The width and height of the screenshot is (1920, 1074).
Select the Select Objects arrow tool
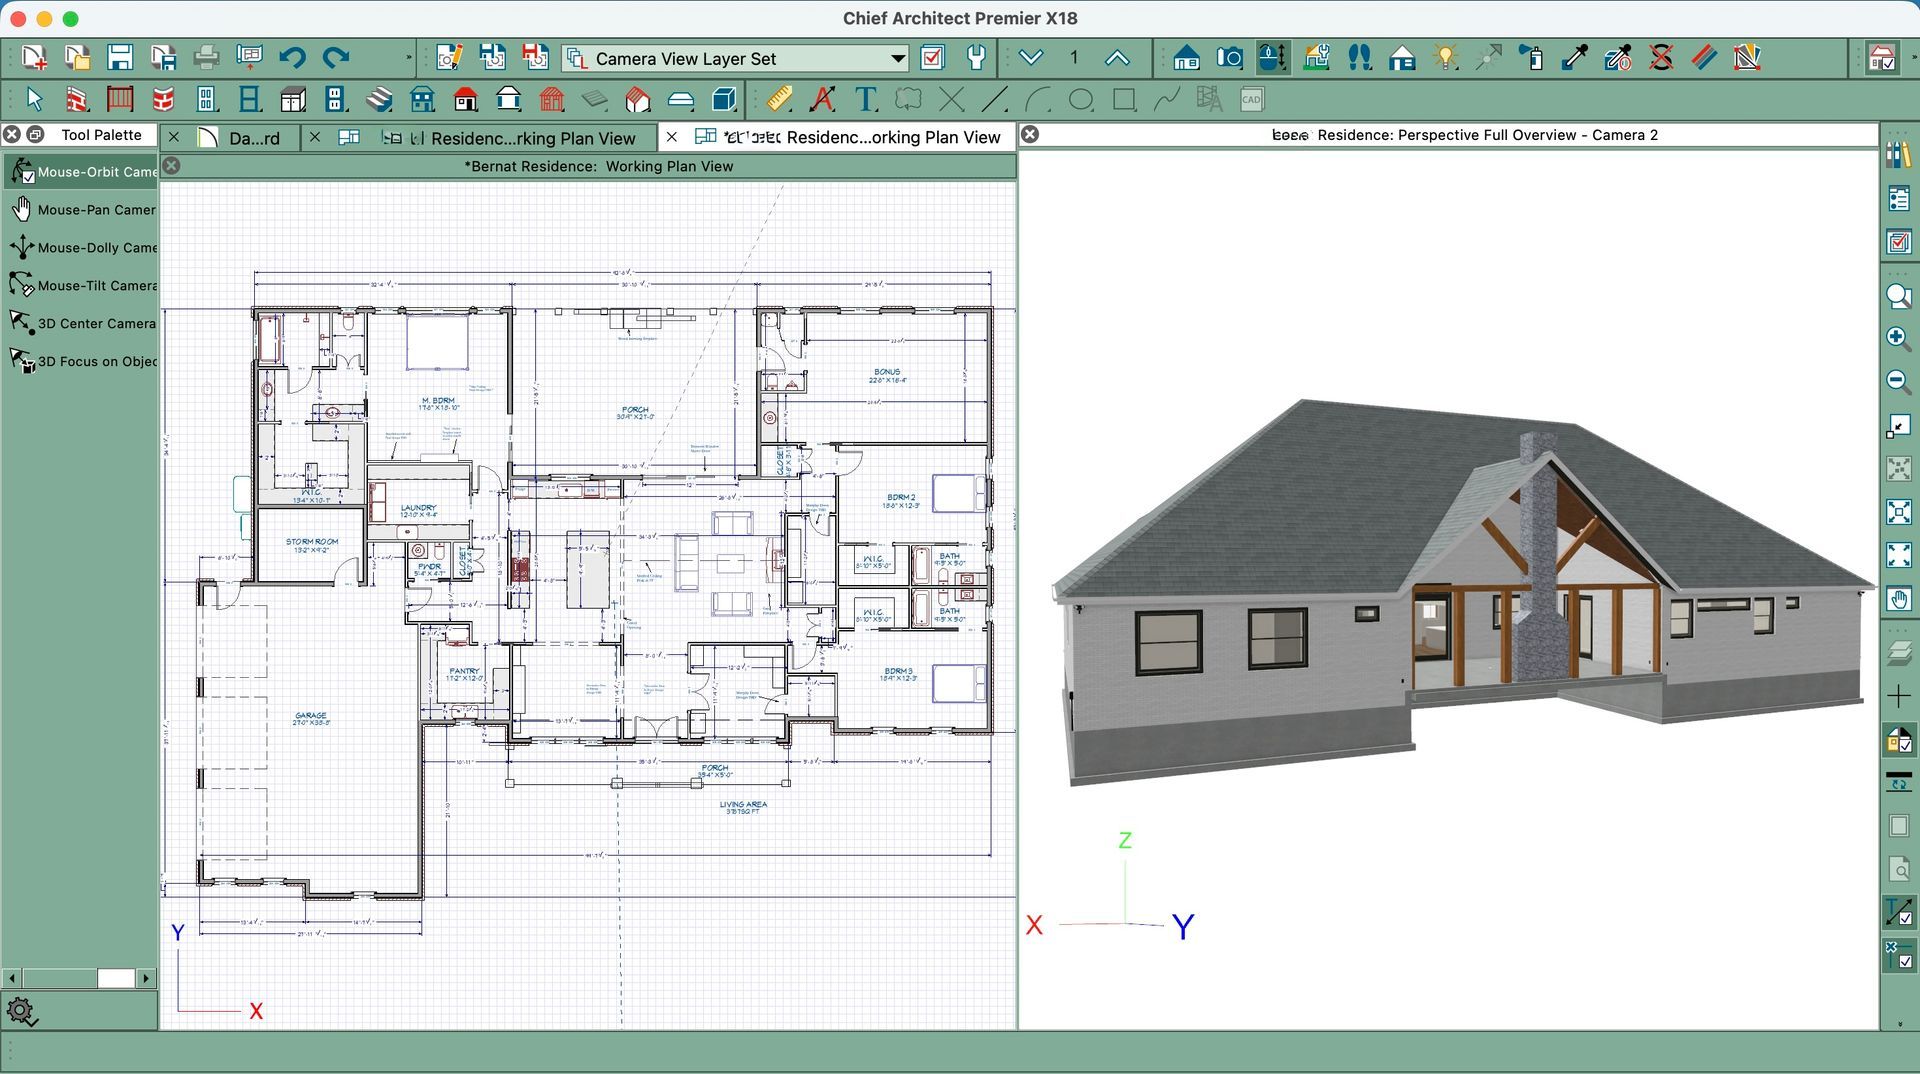(34, 100)
